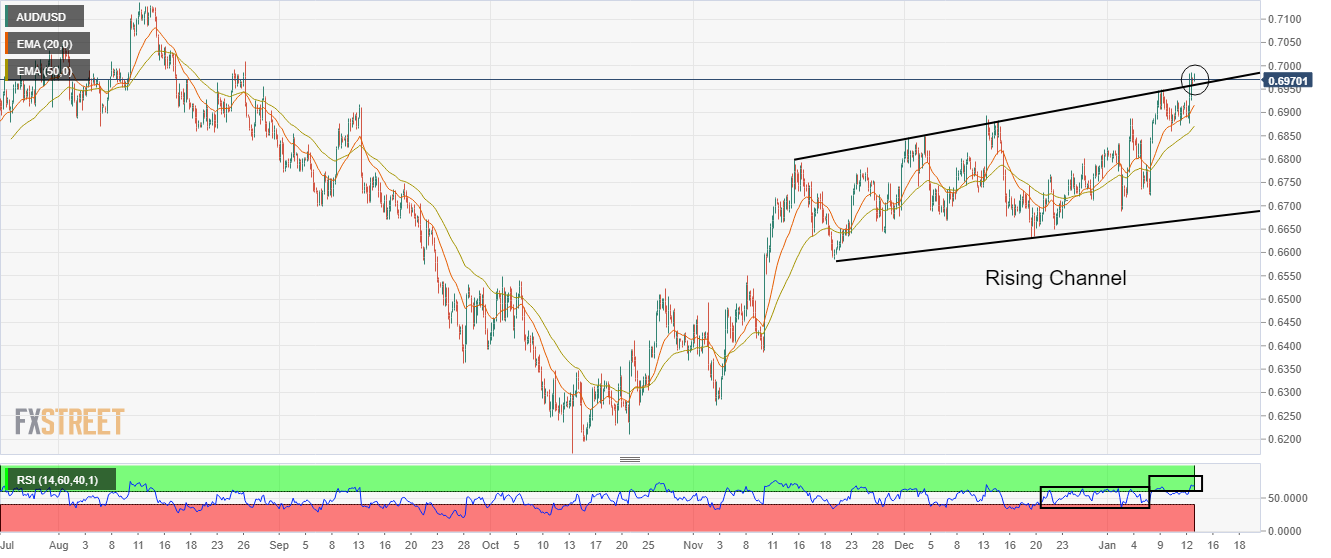Image resolution: width=1331 pixels, height=558 pixels.
Task: Click the FXStreet watermark logo
Action: click(x=69, y=422)
